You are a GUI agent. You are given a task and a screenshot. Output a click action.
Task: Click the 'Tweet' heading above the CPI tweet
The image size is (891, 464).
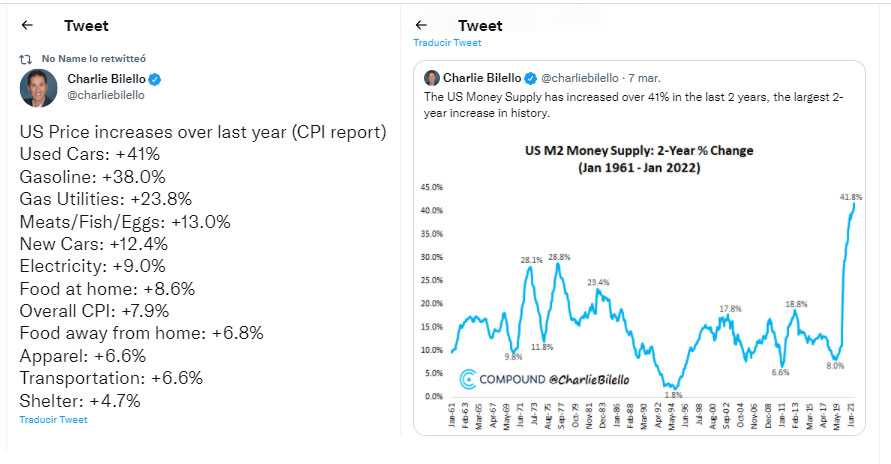[86, 26]
